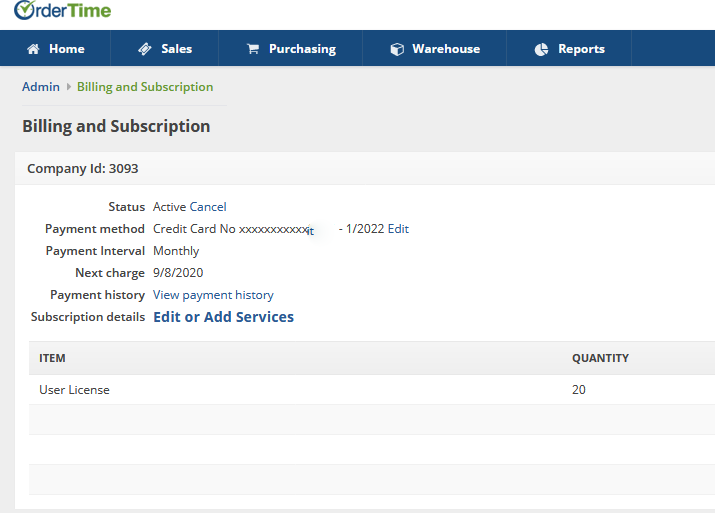Click the ITEM column header
The height and width of the screenshot is (513, 715).
tap(52, 358)
